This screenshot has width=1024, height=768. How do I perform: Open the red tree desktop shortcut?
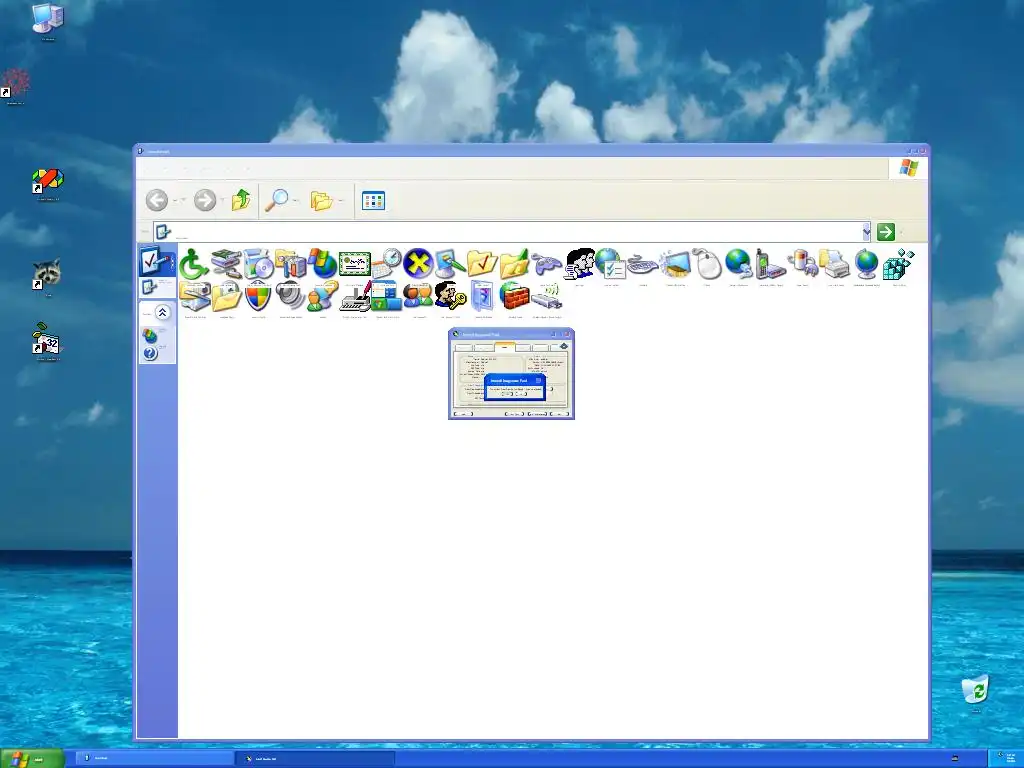click(x=16, y=84)
